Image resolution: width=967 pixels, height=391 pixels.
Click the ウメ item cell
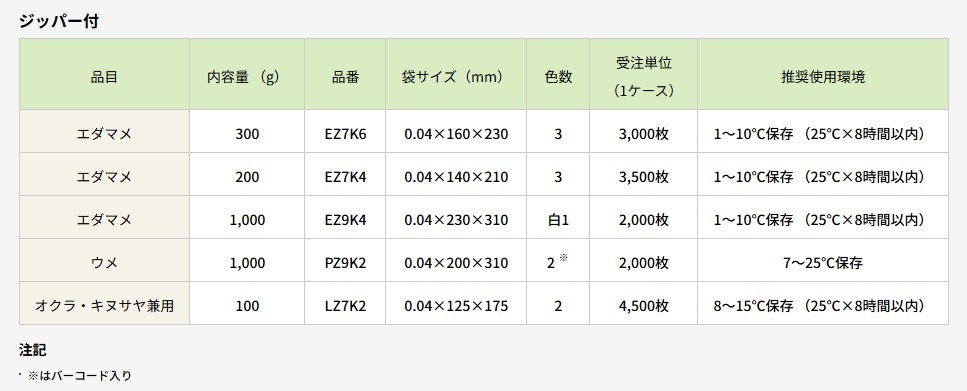pyautogui.click(x=104, y=263)
